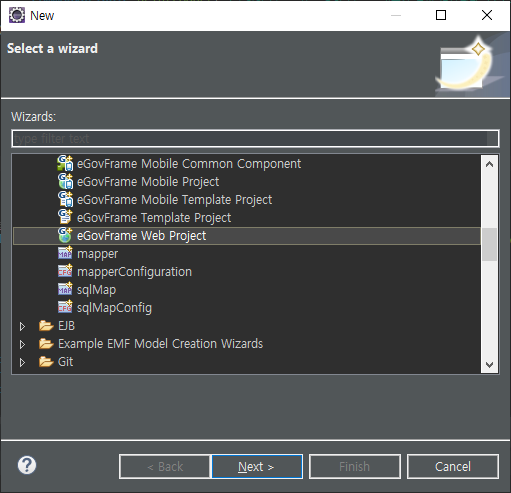This screenshot has height=493, width=511.
Task: Click the EJB folder icon
Action: 46,326
